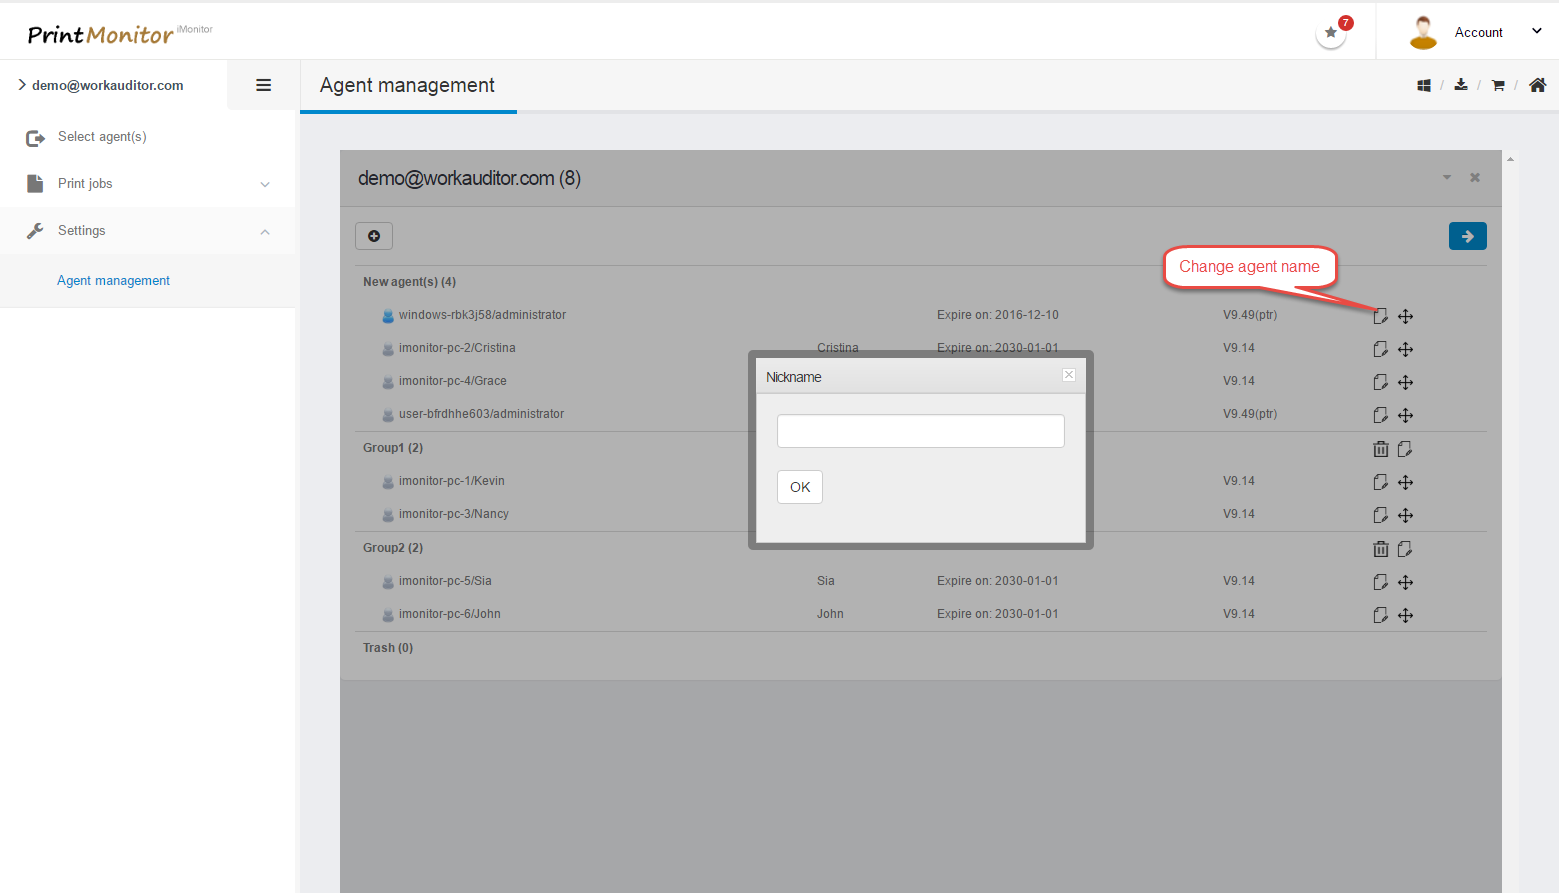Screen dimensions: 1559x893
Task: Click move icon for imonitor-pc-6/John
Action: tap(1405, 615)
